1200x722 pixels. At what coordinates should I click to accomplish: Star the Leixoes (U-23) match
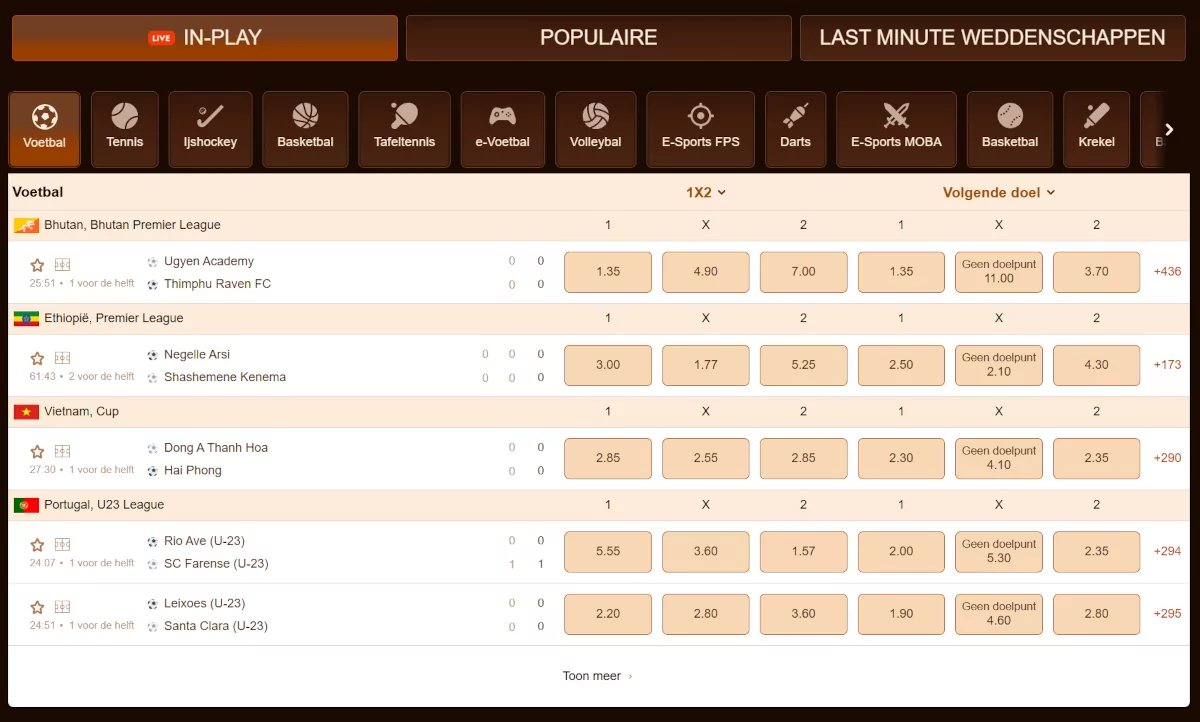click(x=37, y=607)
